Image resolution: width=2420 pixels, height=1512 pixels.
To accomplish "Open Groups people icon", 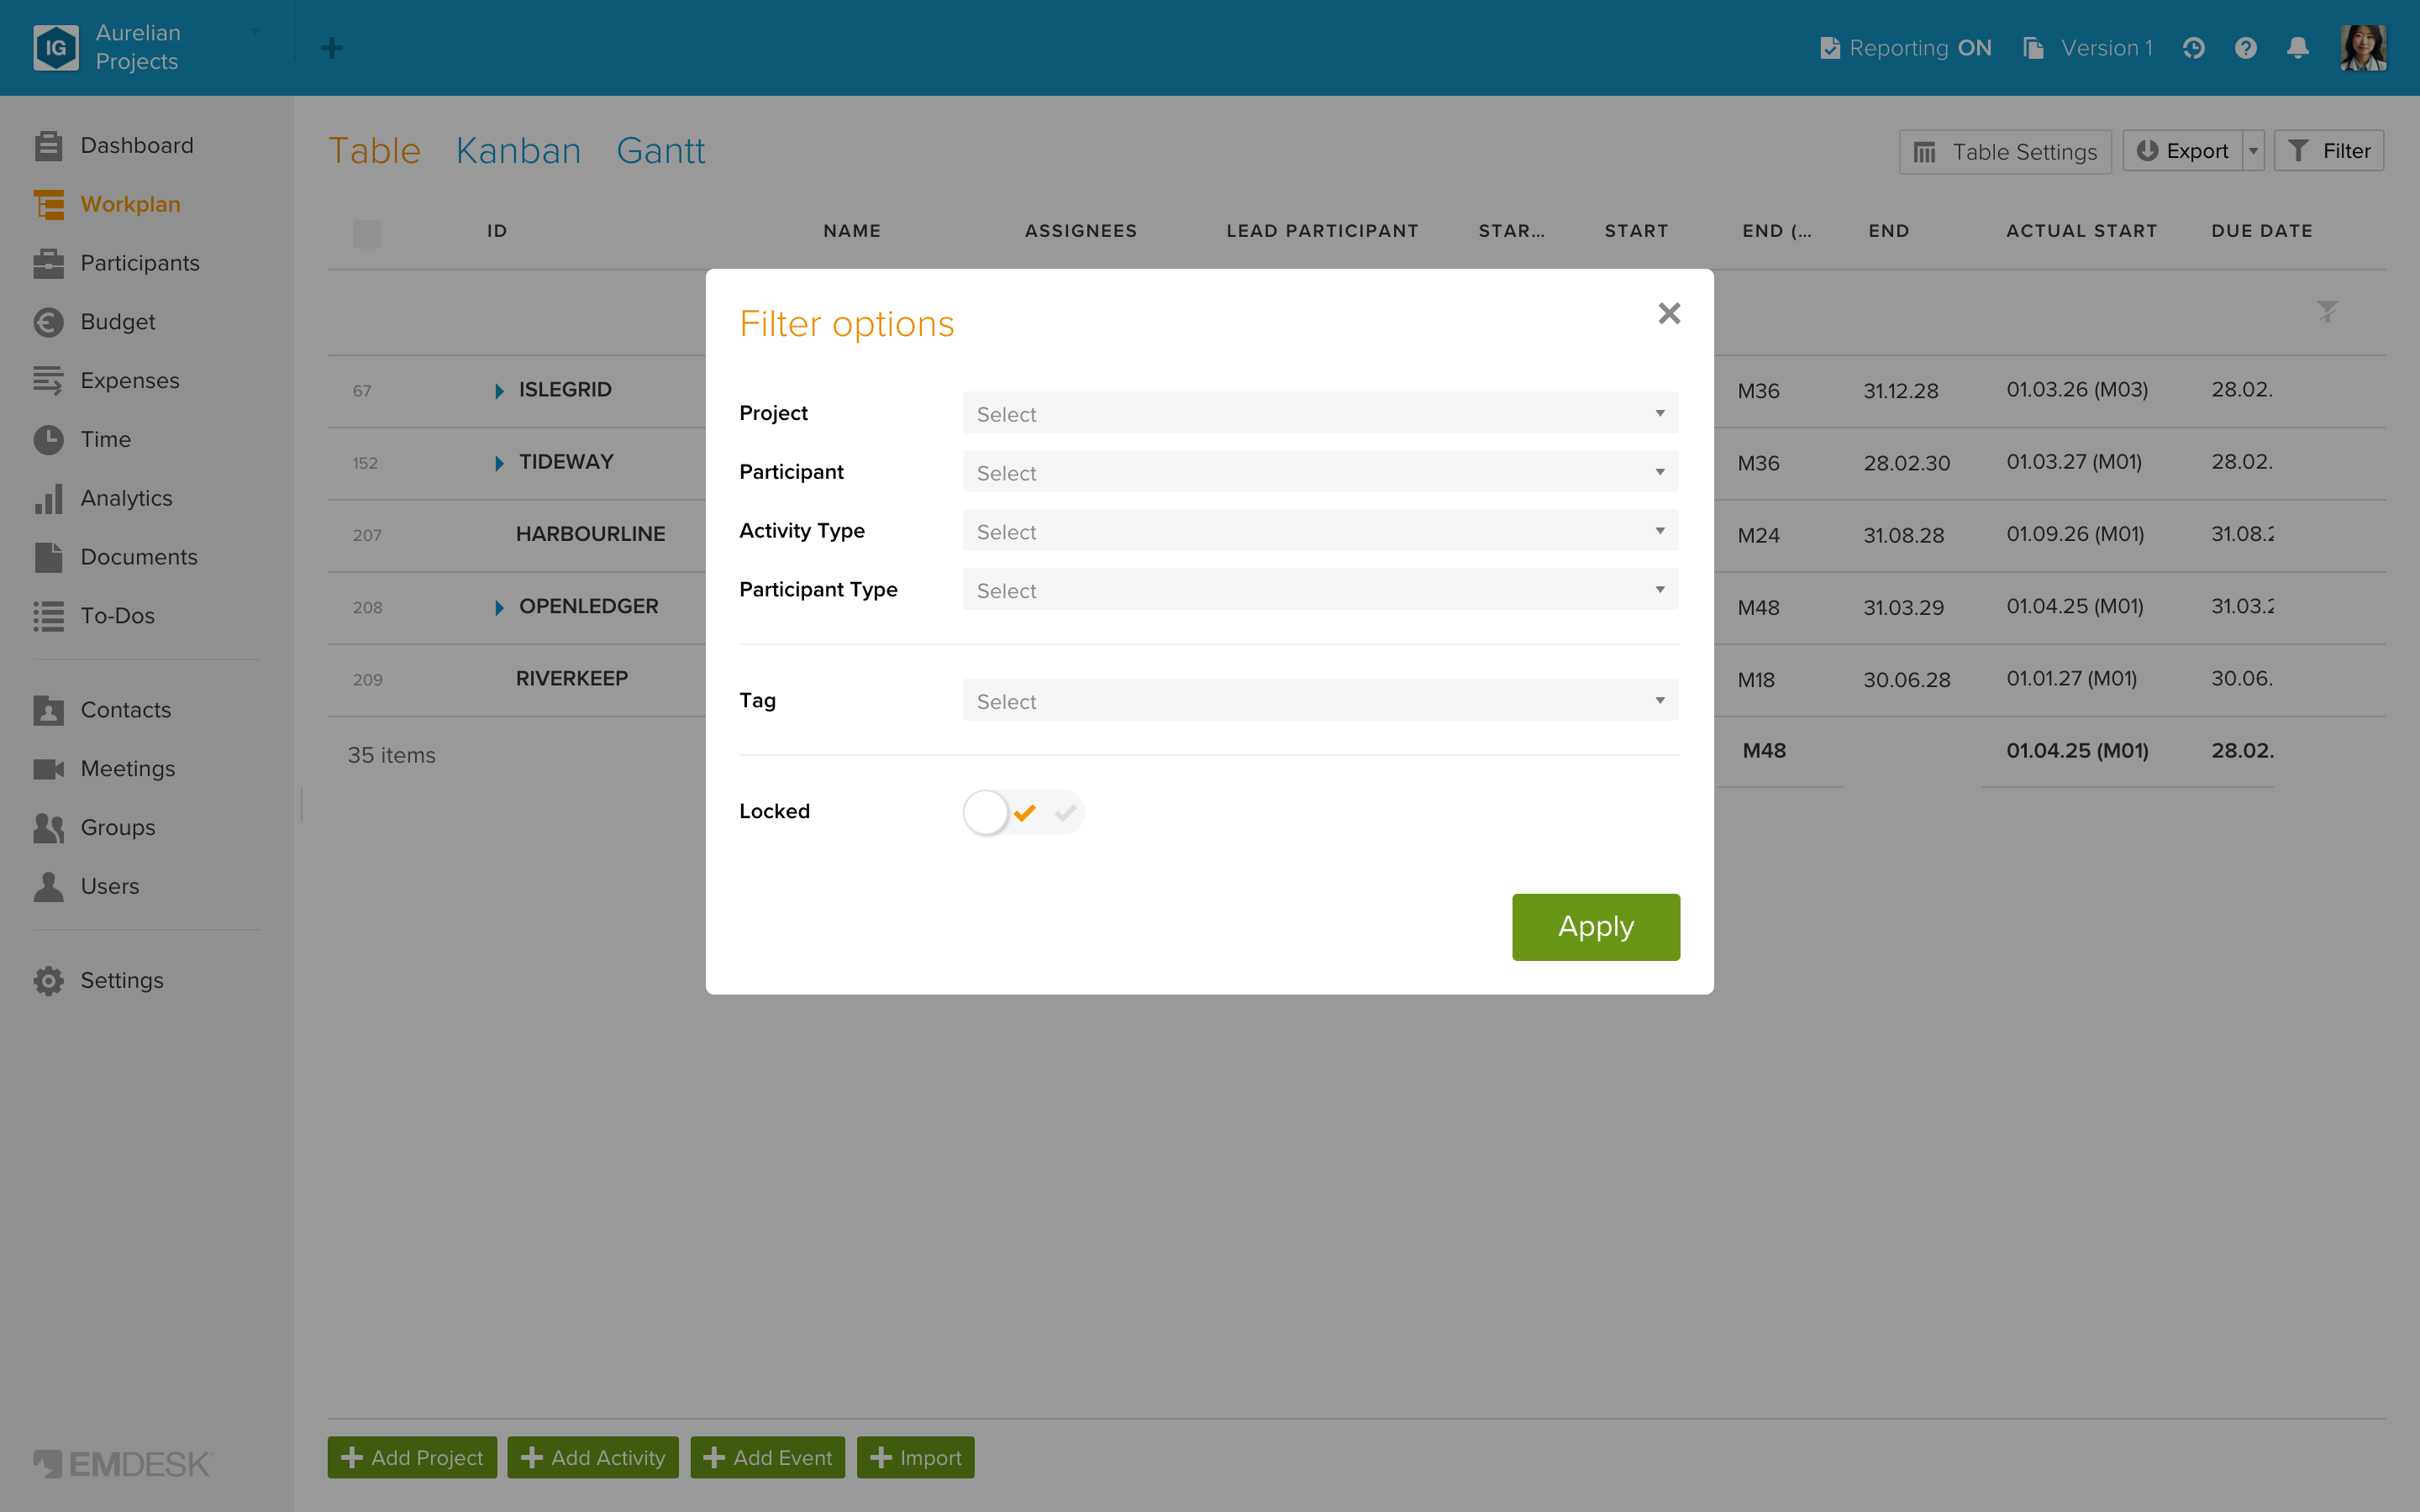I will [x=48, y=828].
